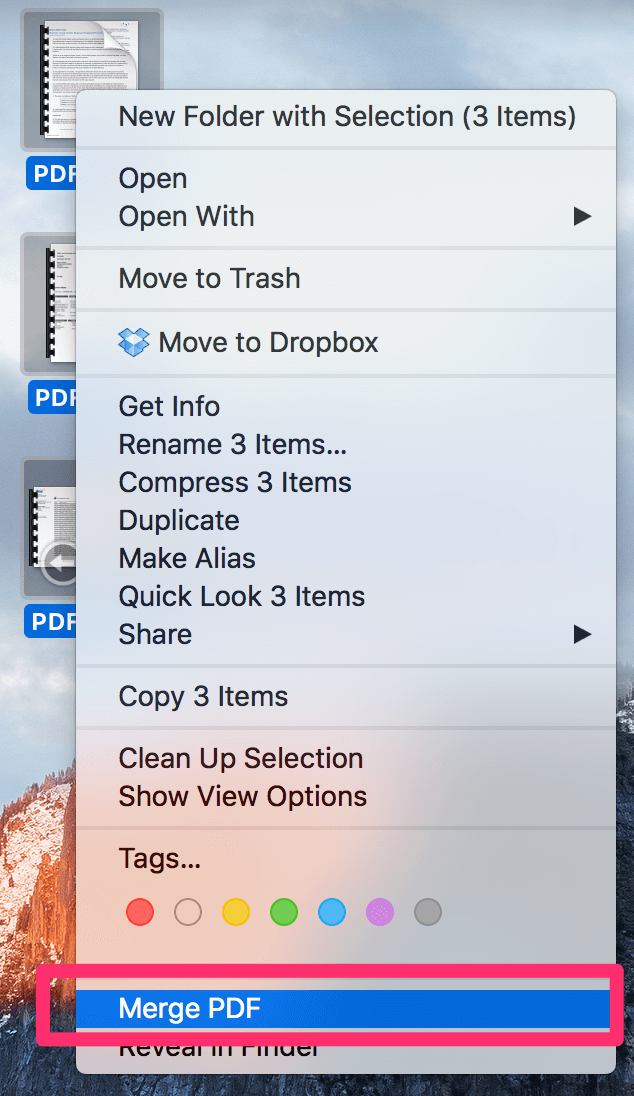Viewport: 634px width, 1096px height.
Task: Expand the Share submenu arrow
Action: coord(583,634)
